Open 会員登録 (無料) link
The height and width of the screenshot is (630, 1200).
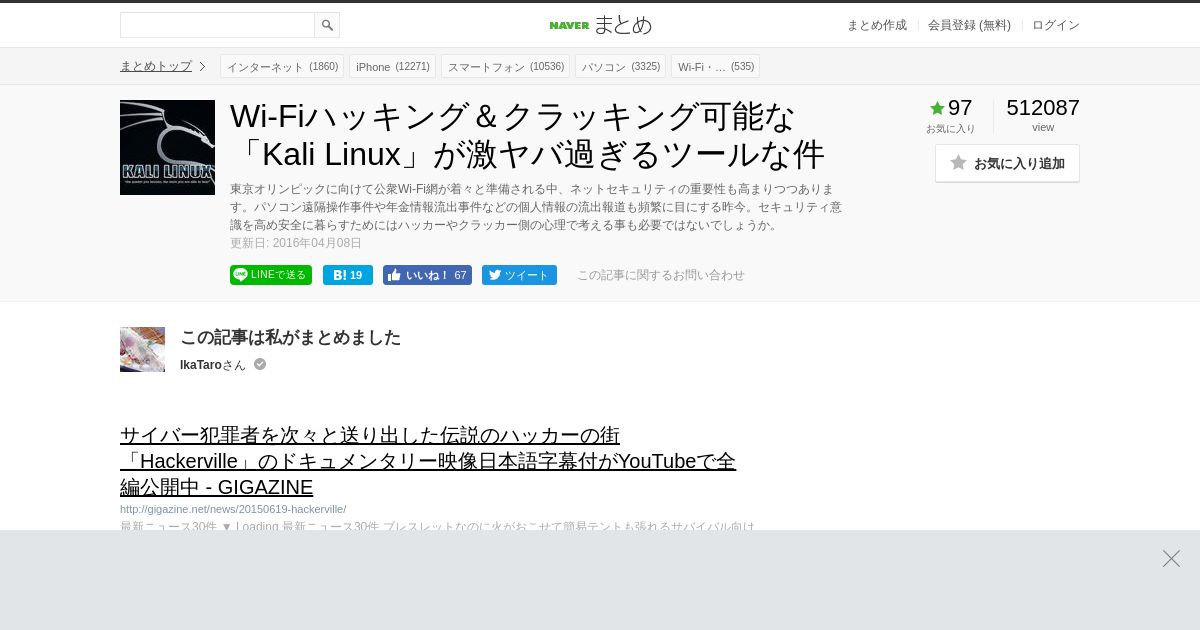point(969,25)
